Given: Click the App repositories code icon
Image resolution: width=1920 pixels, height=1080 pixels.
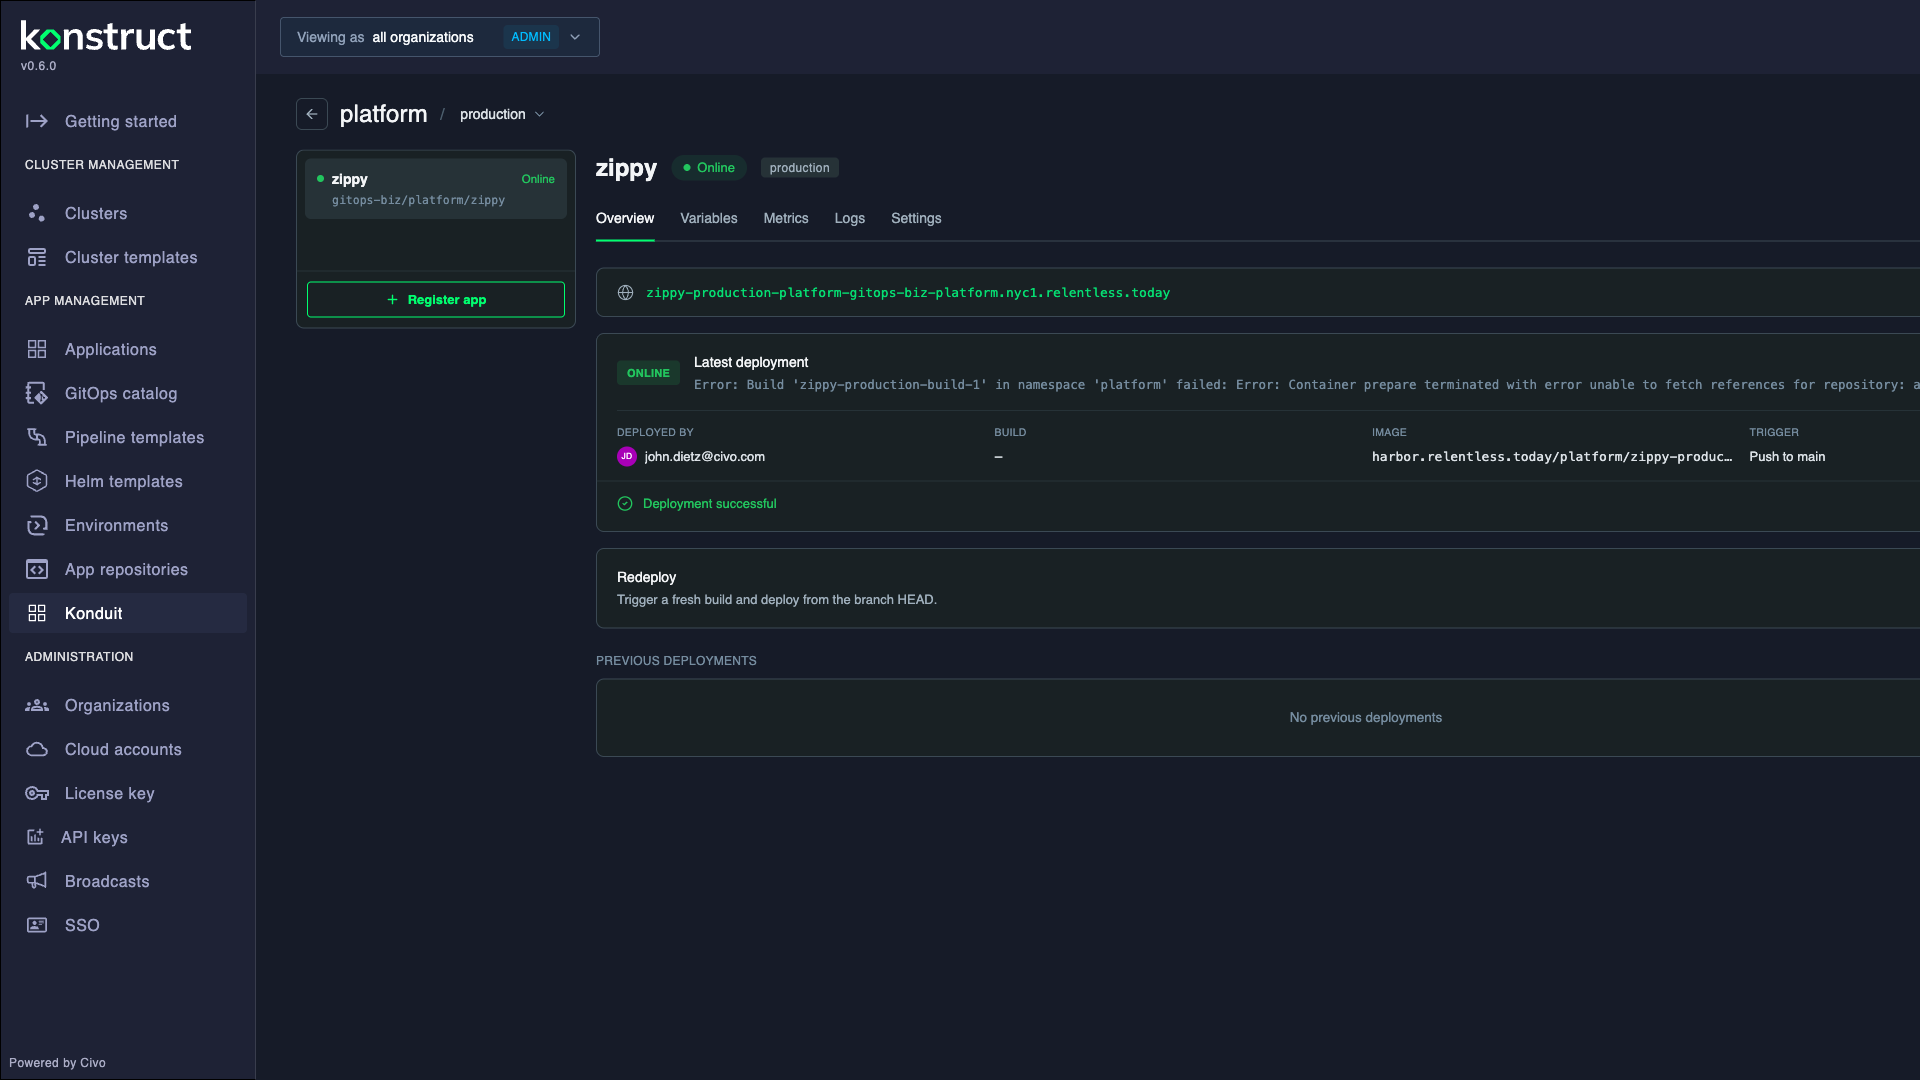Looking at the screenshot, I should point(37,569).
